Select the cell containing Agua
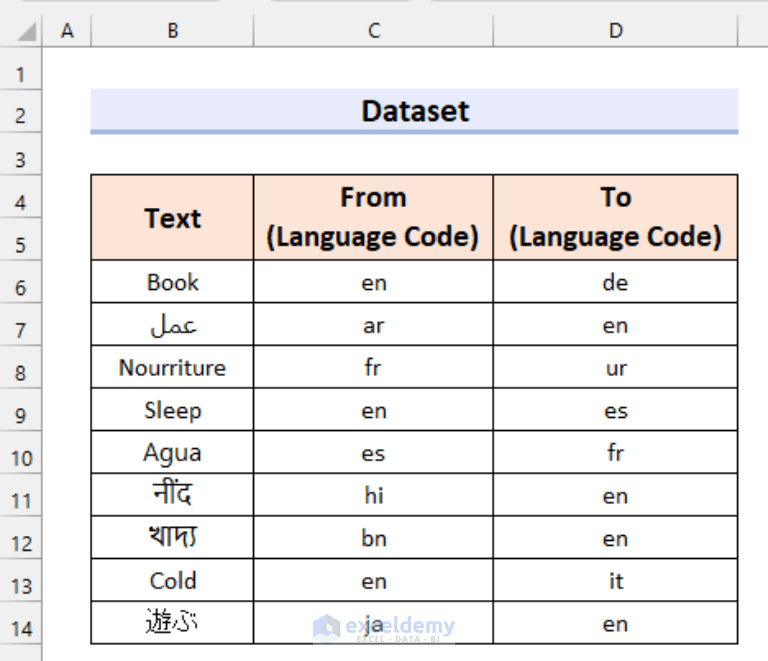The height and width of the screenshot is (661, 768). pos(172,452)
